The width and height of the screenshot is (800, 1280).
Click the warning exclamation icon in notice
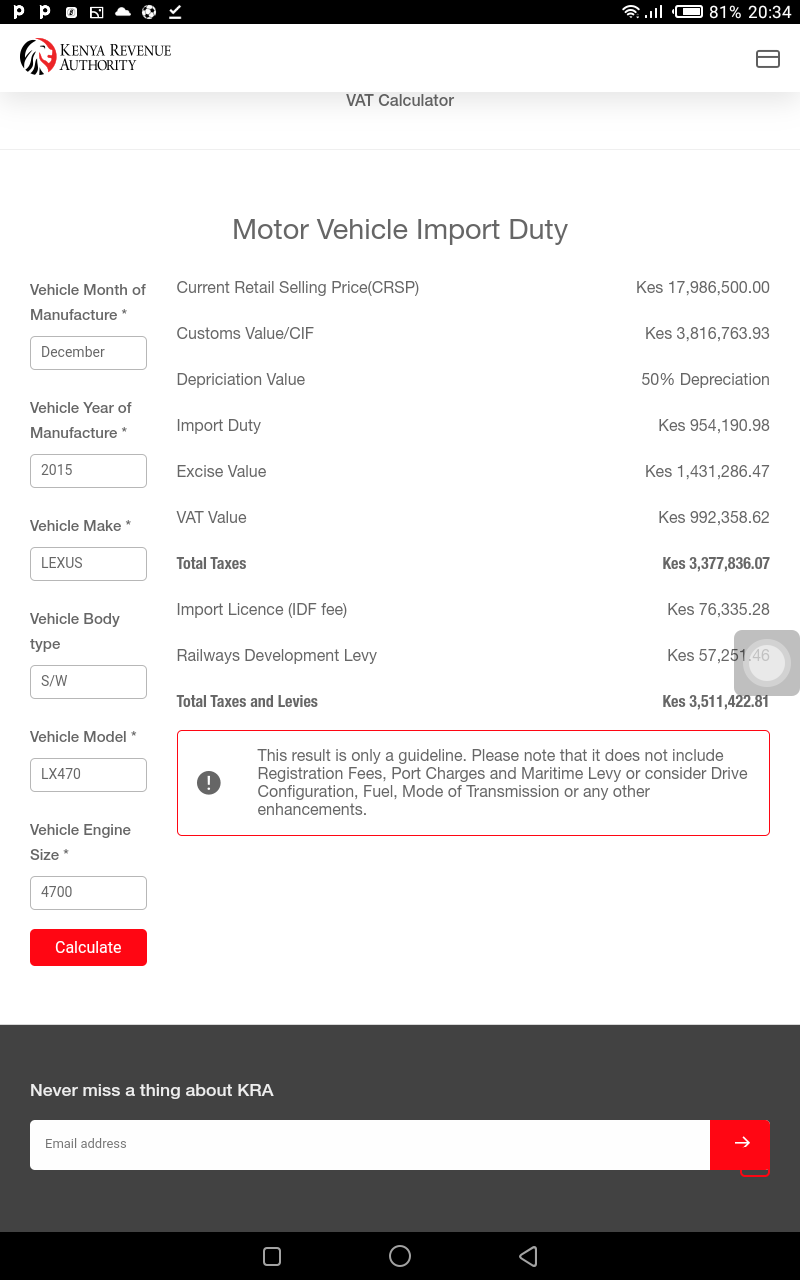(x=209, y=782)
